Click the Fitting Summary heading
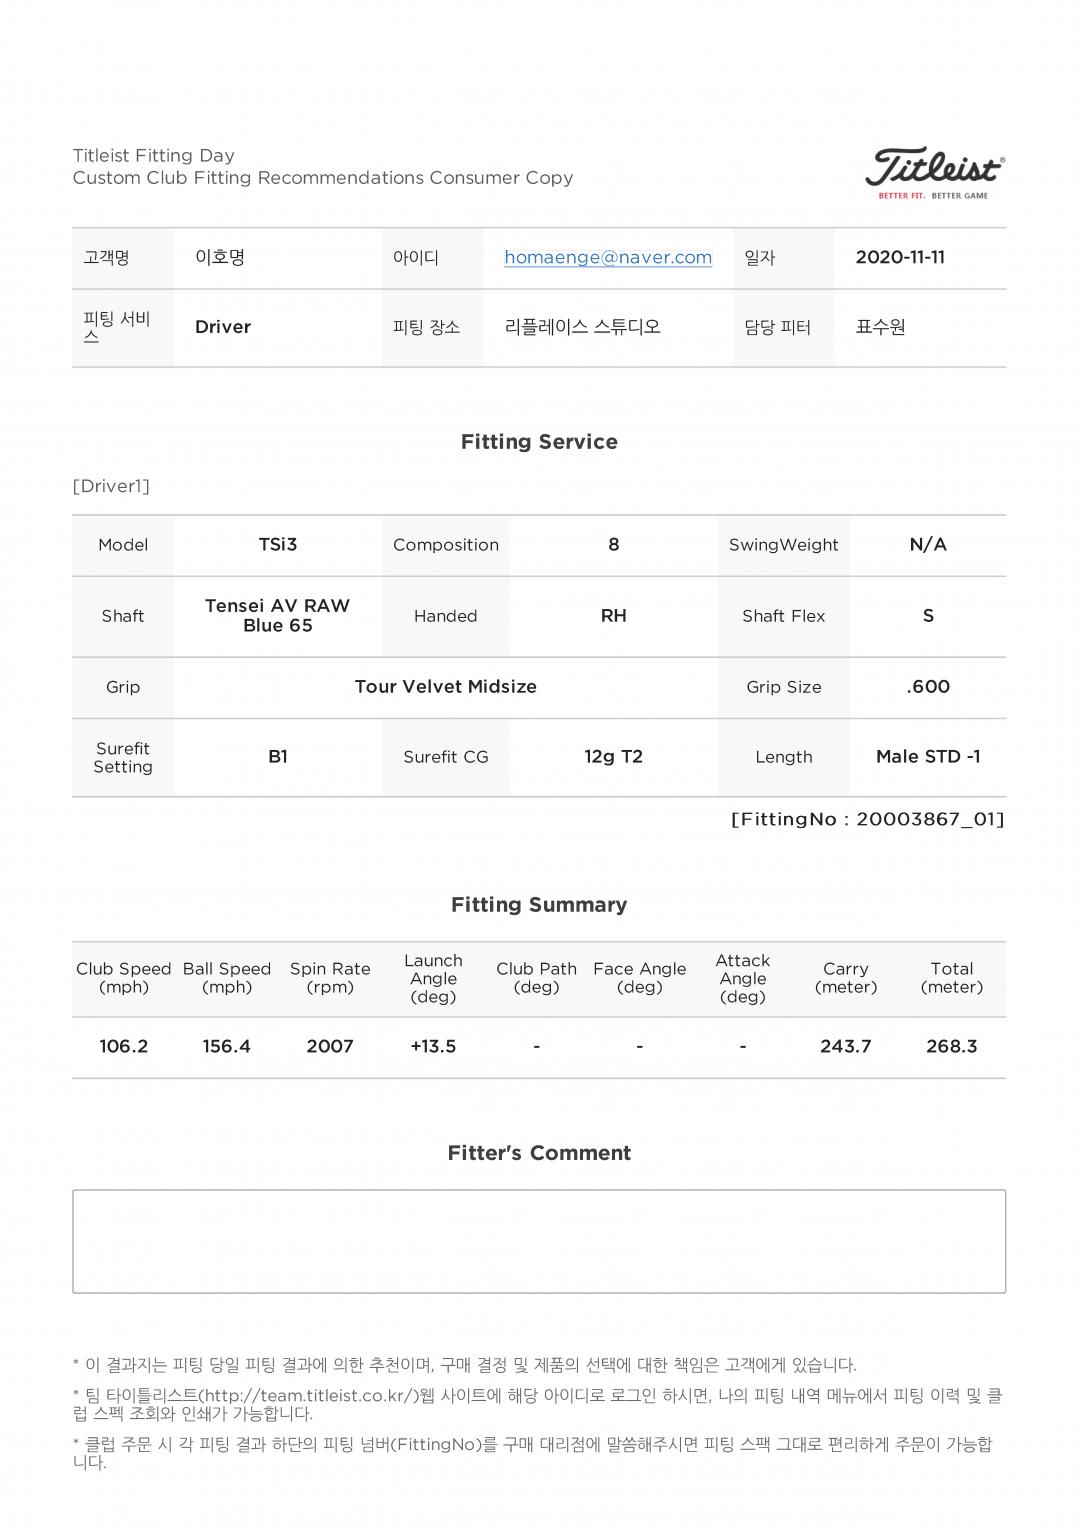The image size is (1080, 1528). click(539, 905)
